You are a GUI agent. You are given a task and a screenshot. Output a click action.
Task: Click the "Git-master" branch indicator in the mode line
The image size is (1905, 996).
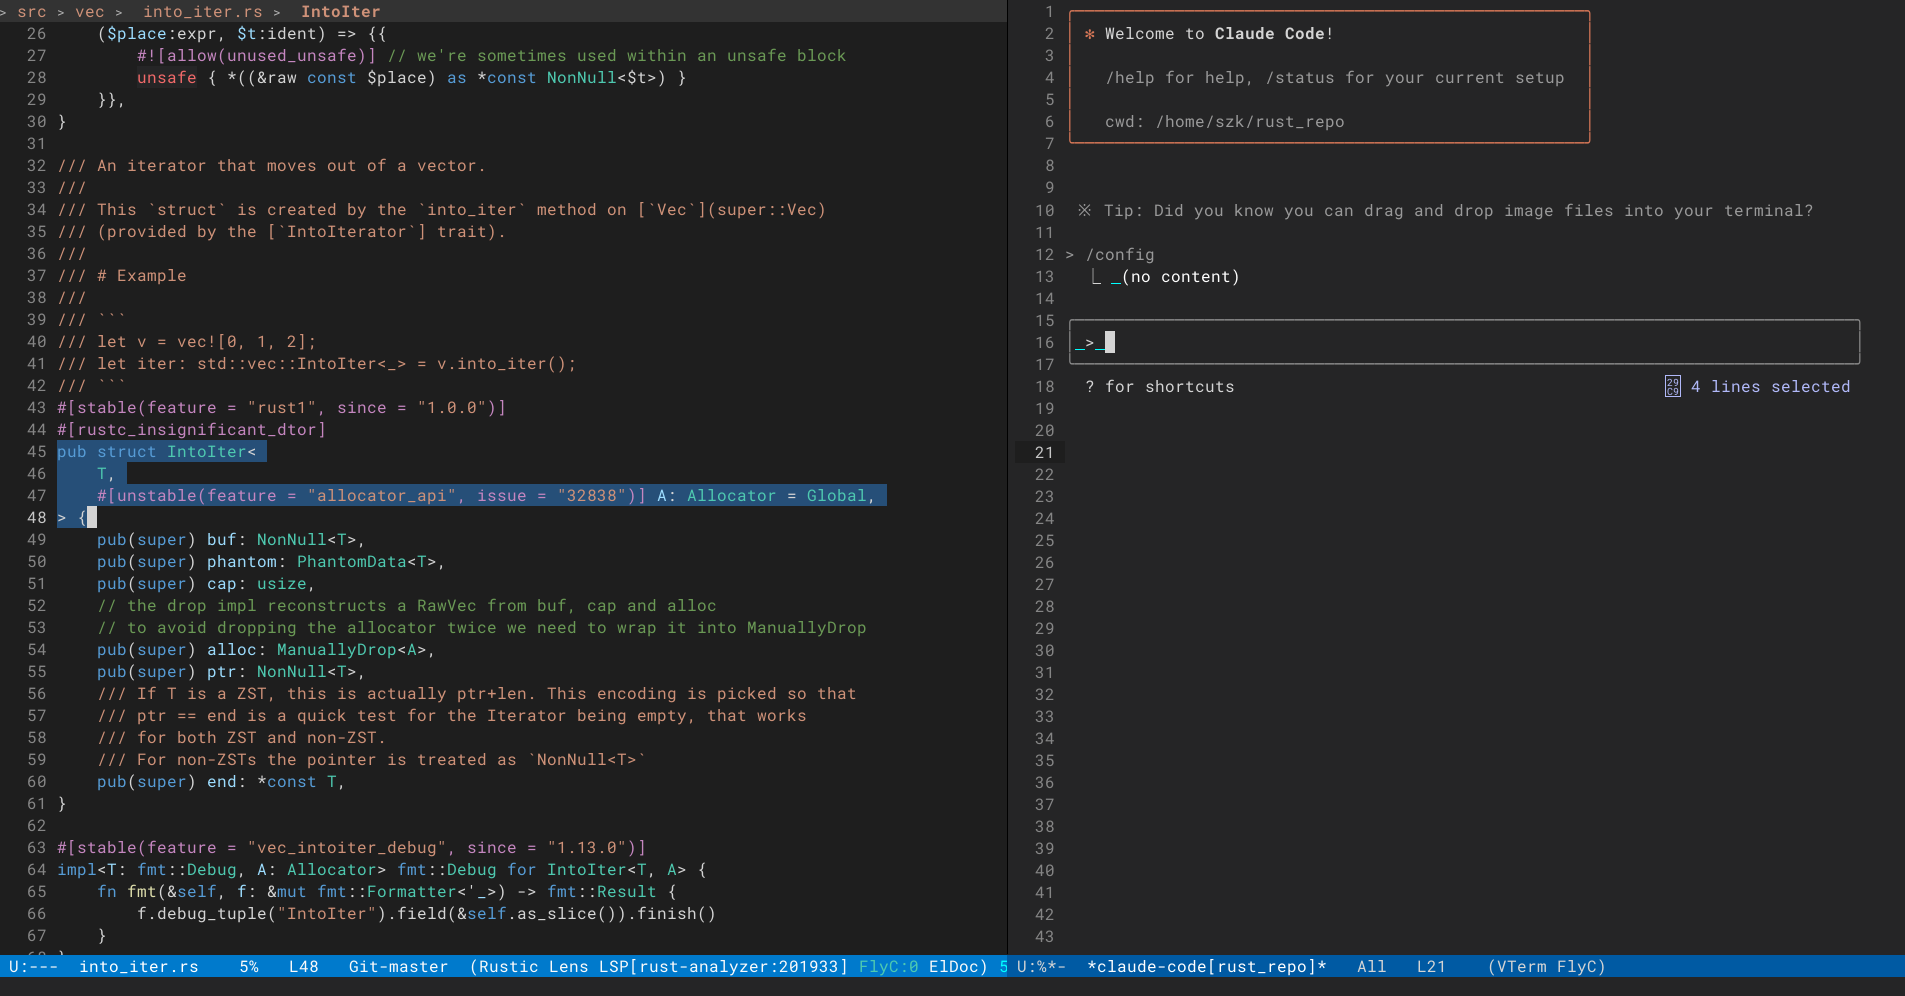click(x=398, y=967)
